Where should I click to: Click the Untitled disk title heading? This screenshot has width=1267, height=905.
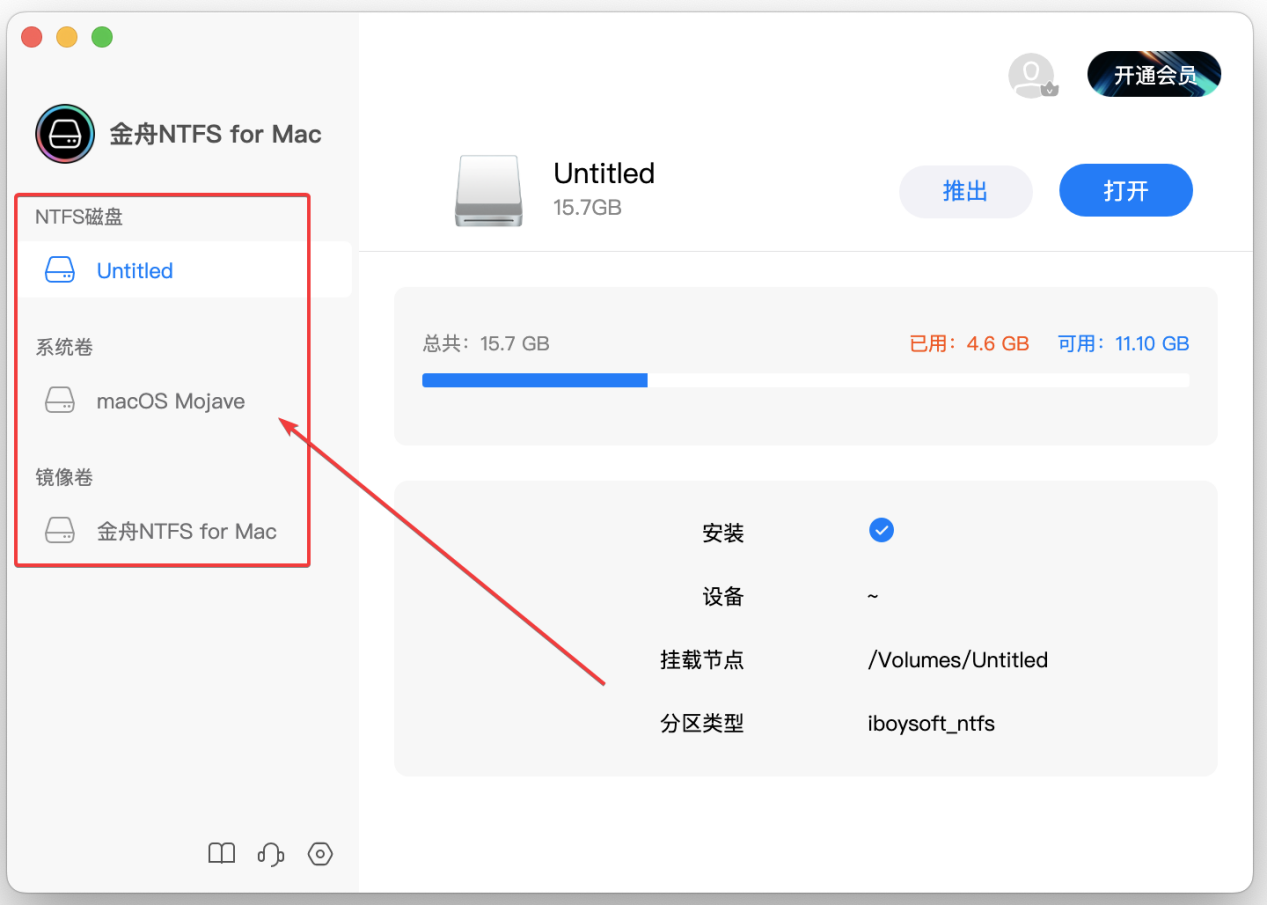[604, 173]
